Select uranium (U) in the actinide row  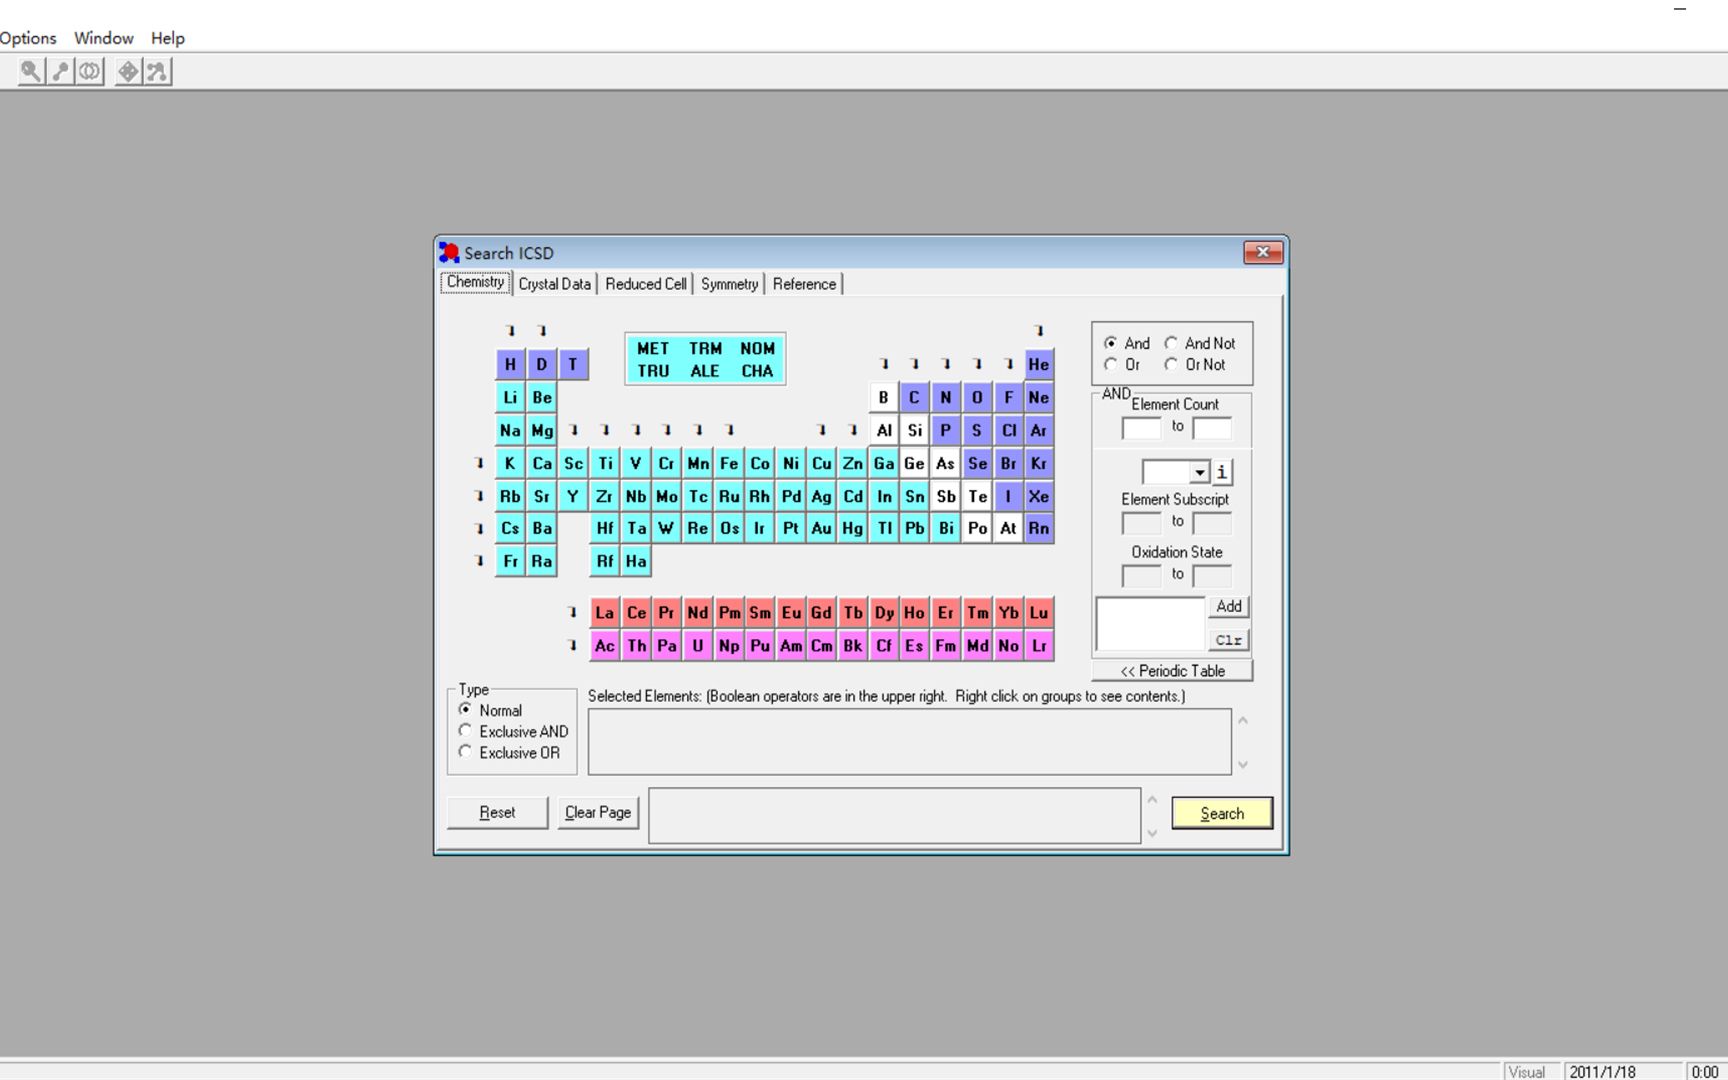click(x=698, y=646)
